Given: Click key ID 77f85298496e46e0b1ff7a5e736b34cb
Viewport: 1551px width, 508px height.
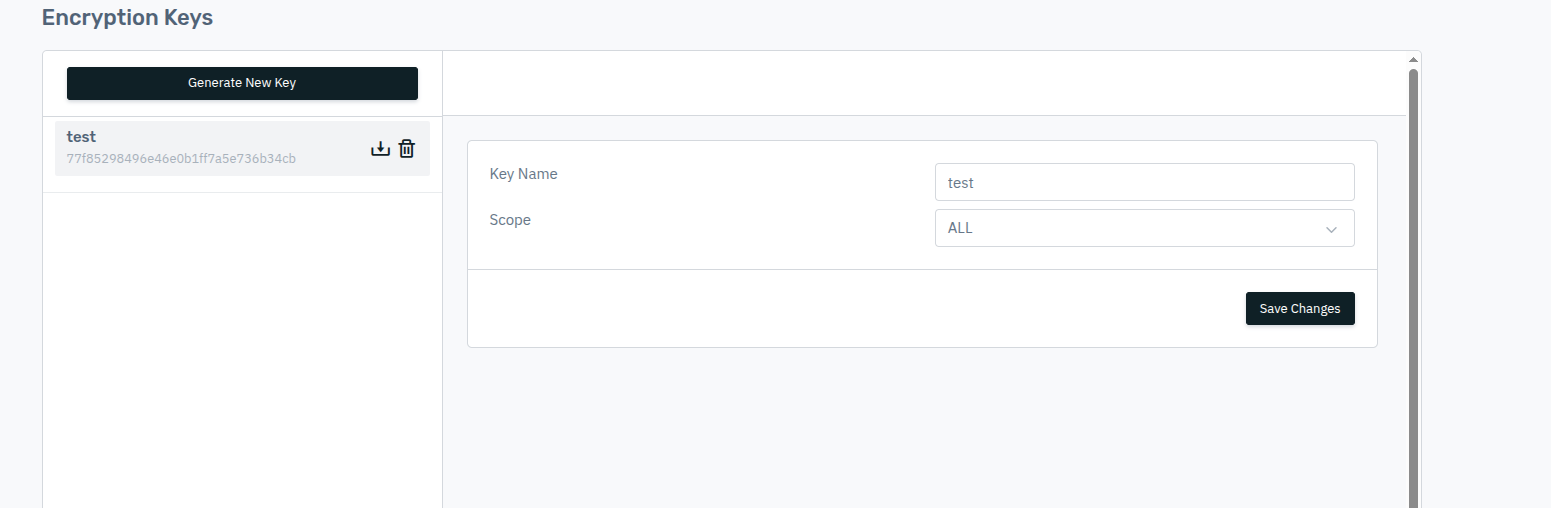Looking at the screenshot, I should tap(181, 159).
